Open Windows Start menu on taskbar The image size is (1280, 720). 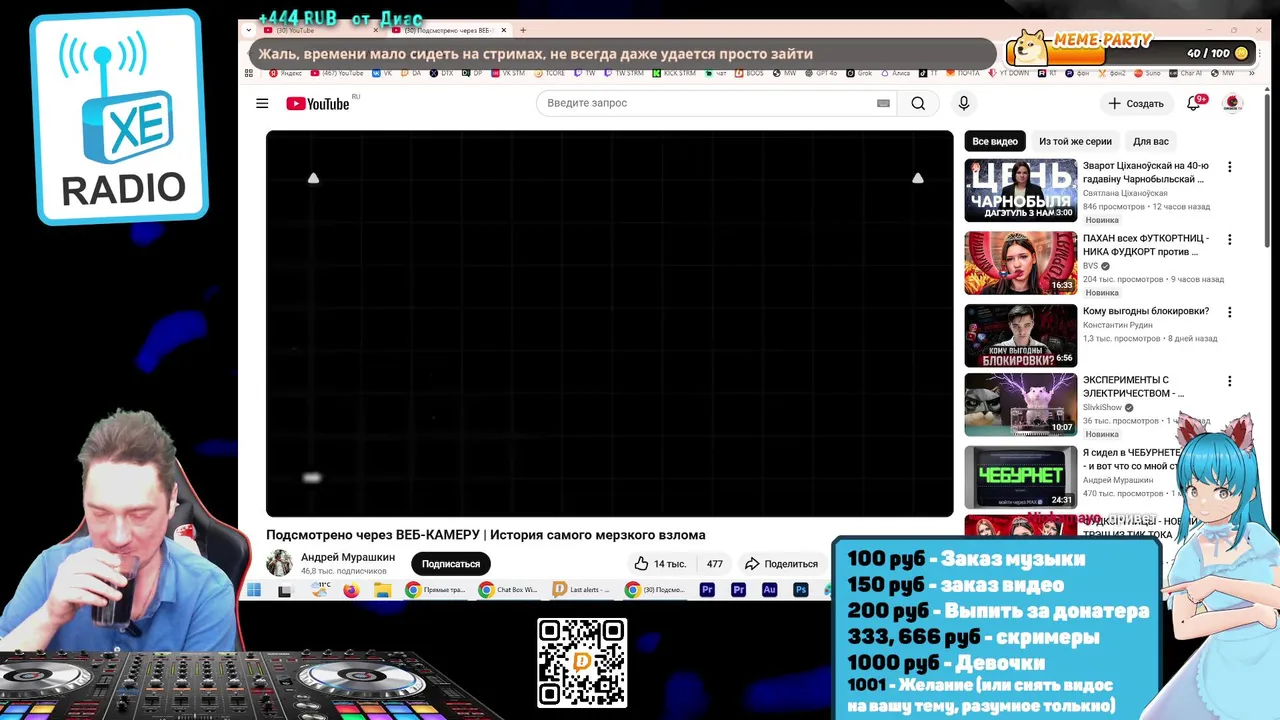253,590
